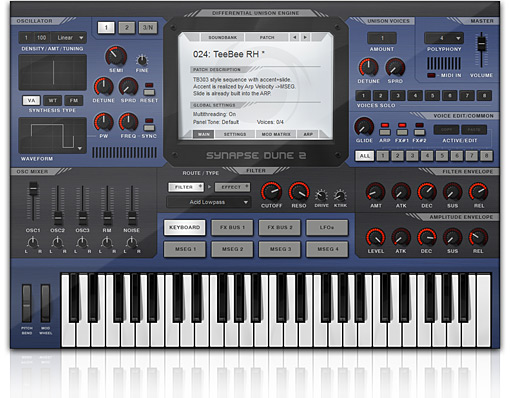Open the EFFECT route dropdown
The image size is (510, 398).
(232, 187)
